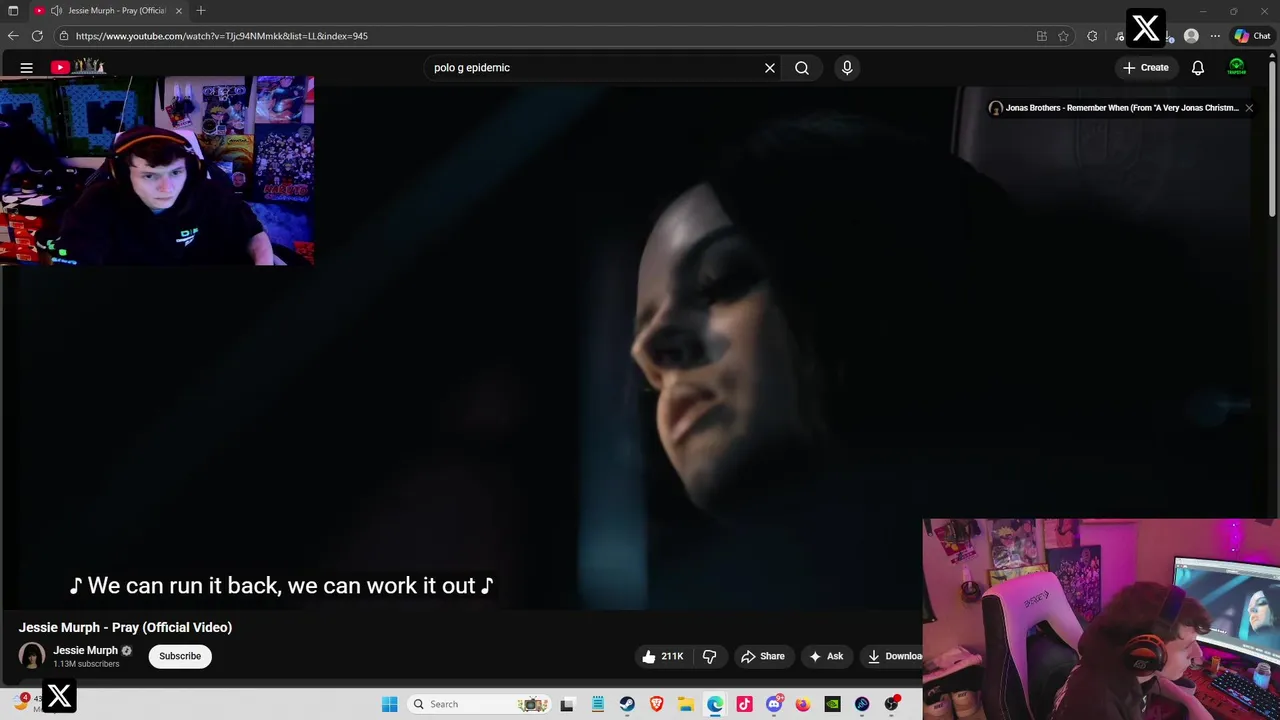Open Copilot Chat in the browser
This screenshot has width=1280, height=720.
click(1252, 36)
